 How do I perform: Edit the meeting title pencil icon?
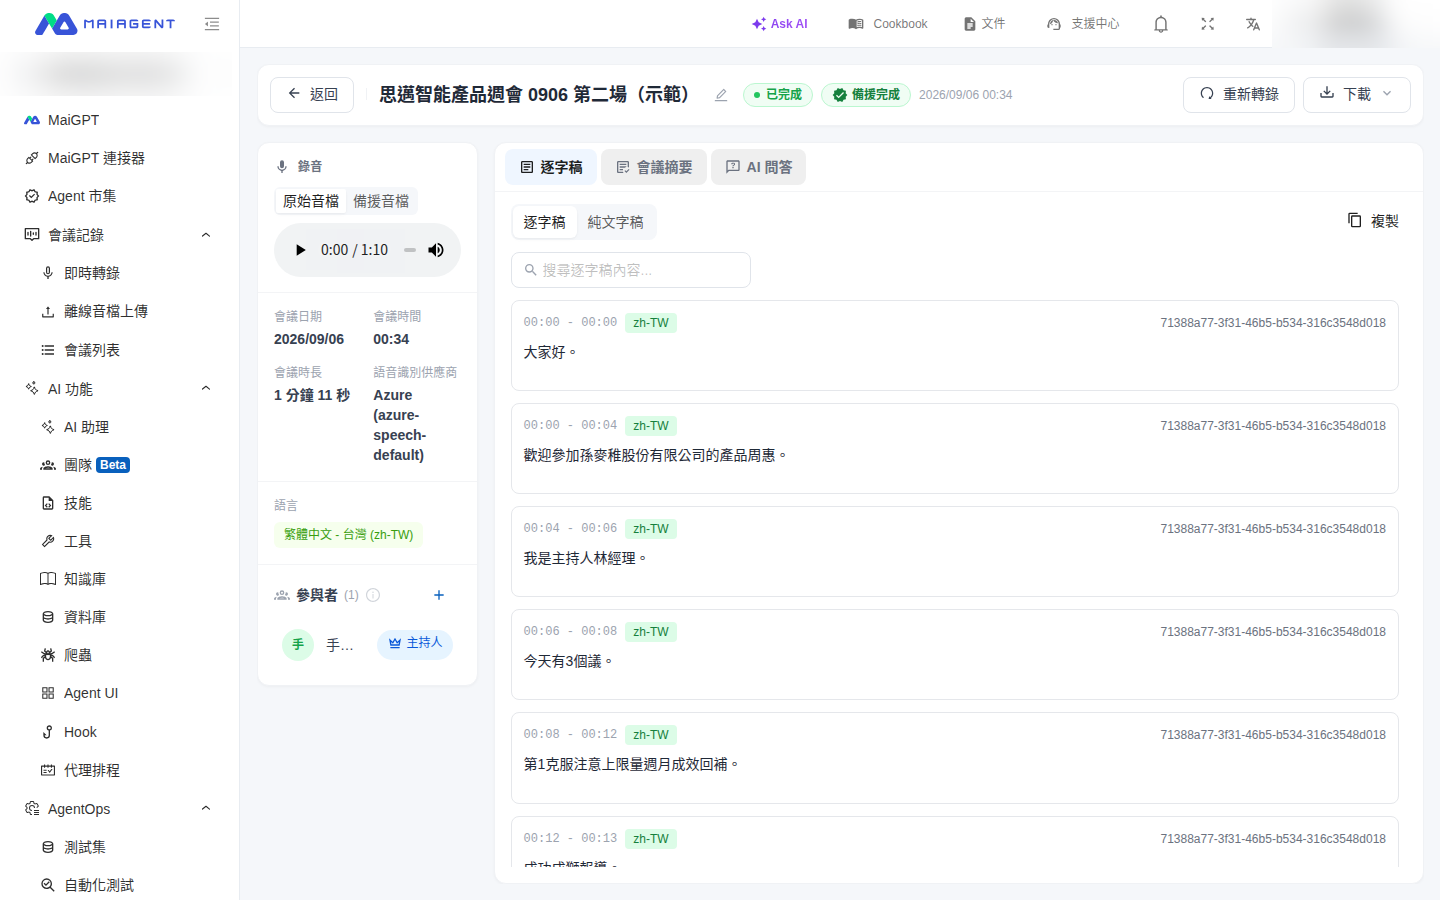pyautogui.click(x=721, y=95)
